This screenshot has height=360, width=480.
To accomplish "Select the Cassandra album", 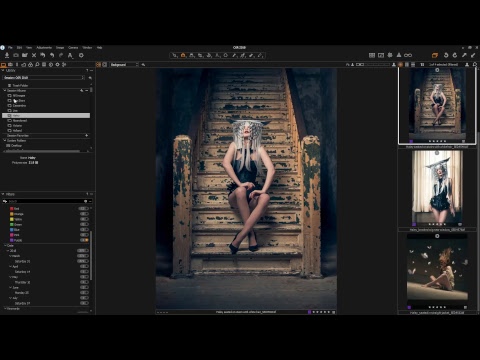I will click(19, 106).
